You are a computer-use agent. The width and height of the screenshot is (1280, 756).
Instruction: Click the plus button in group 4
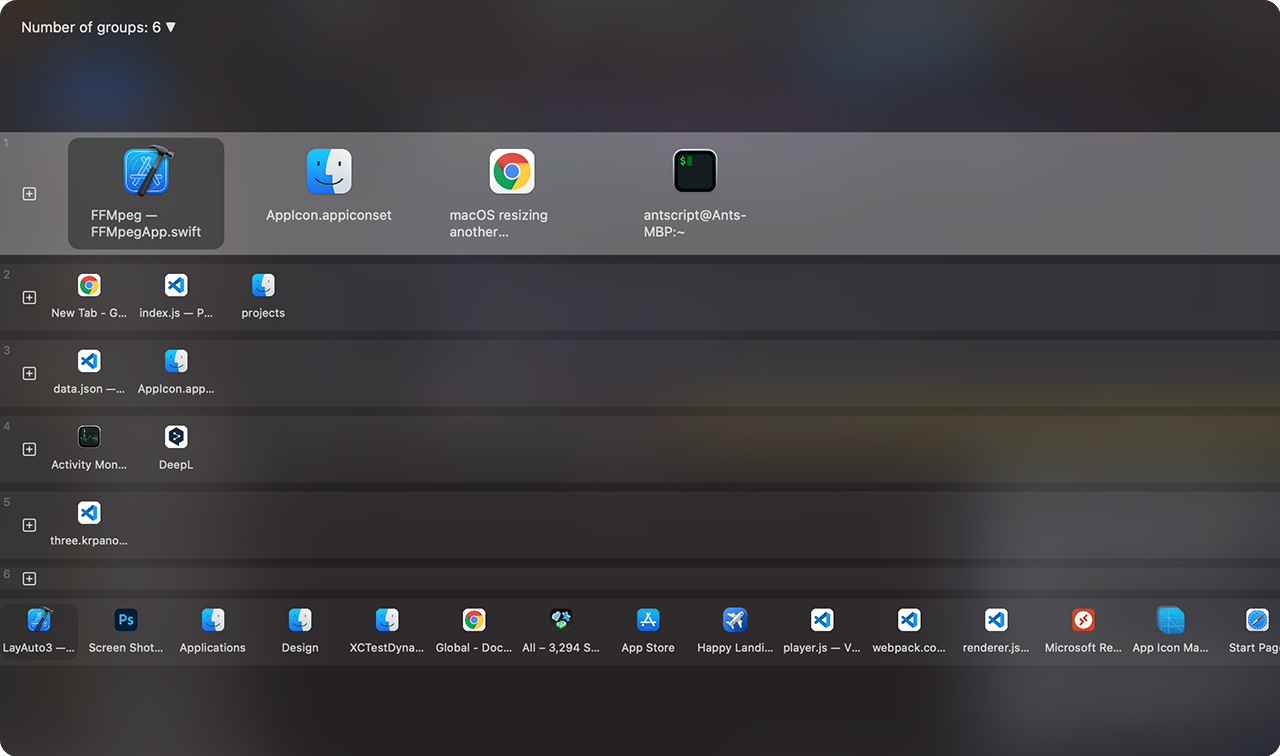pyautogui.click(x=29, y=449)
